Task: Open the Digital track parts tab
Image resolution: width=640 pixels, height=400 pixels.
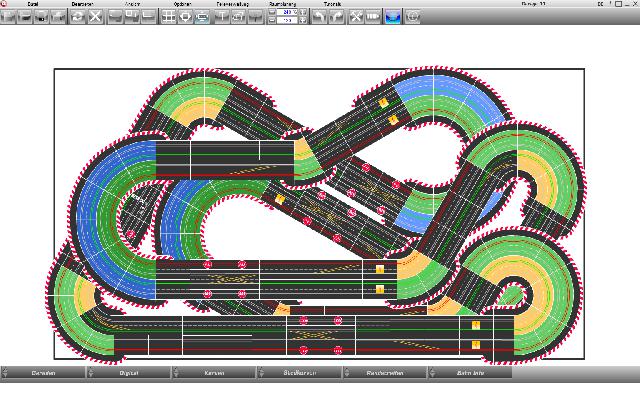Action: tap(128, 373)
